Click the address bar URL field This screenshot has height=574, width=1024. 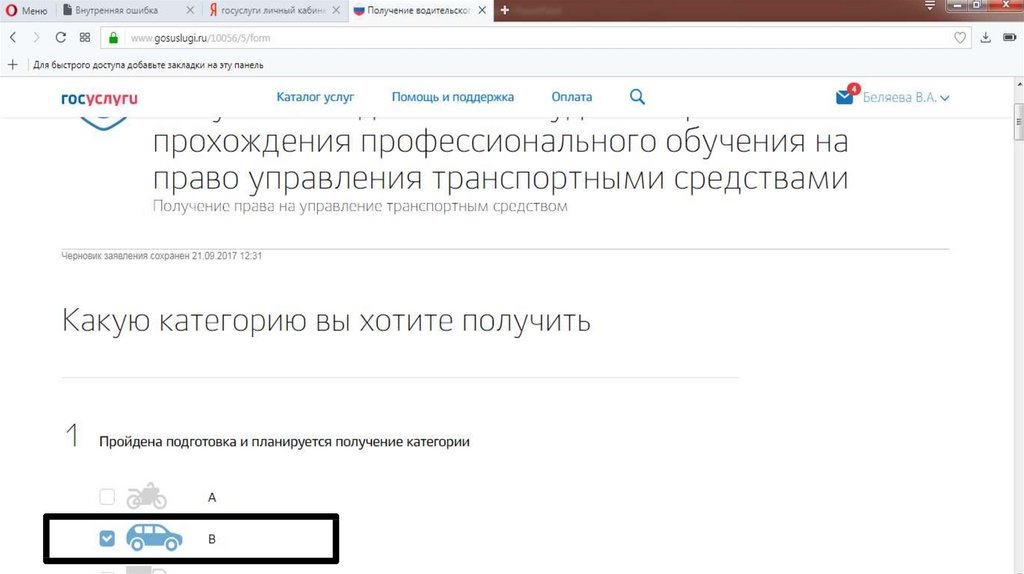500,38
